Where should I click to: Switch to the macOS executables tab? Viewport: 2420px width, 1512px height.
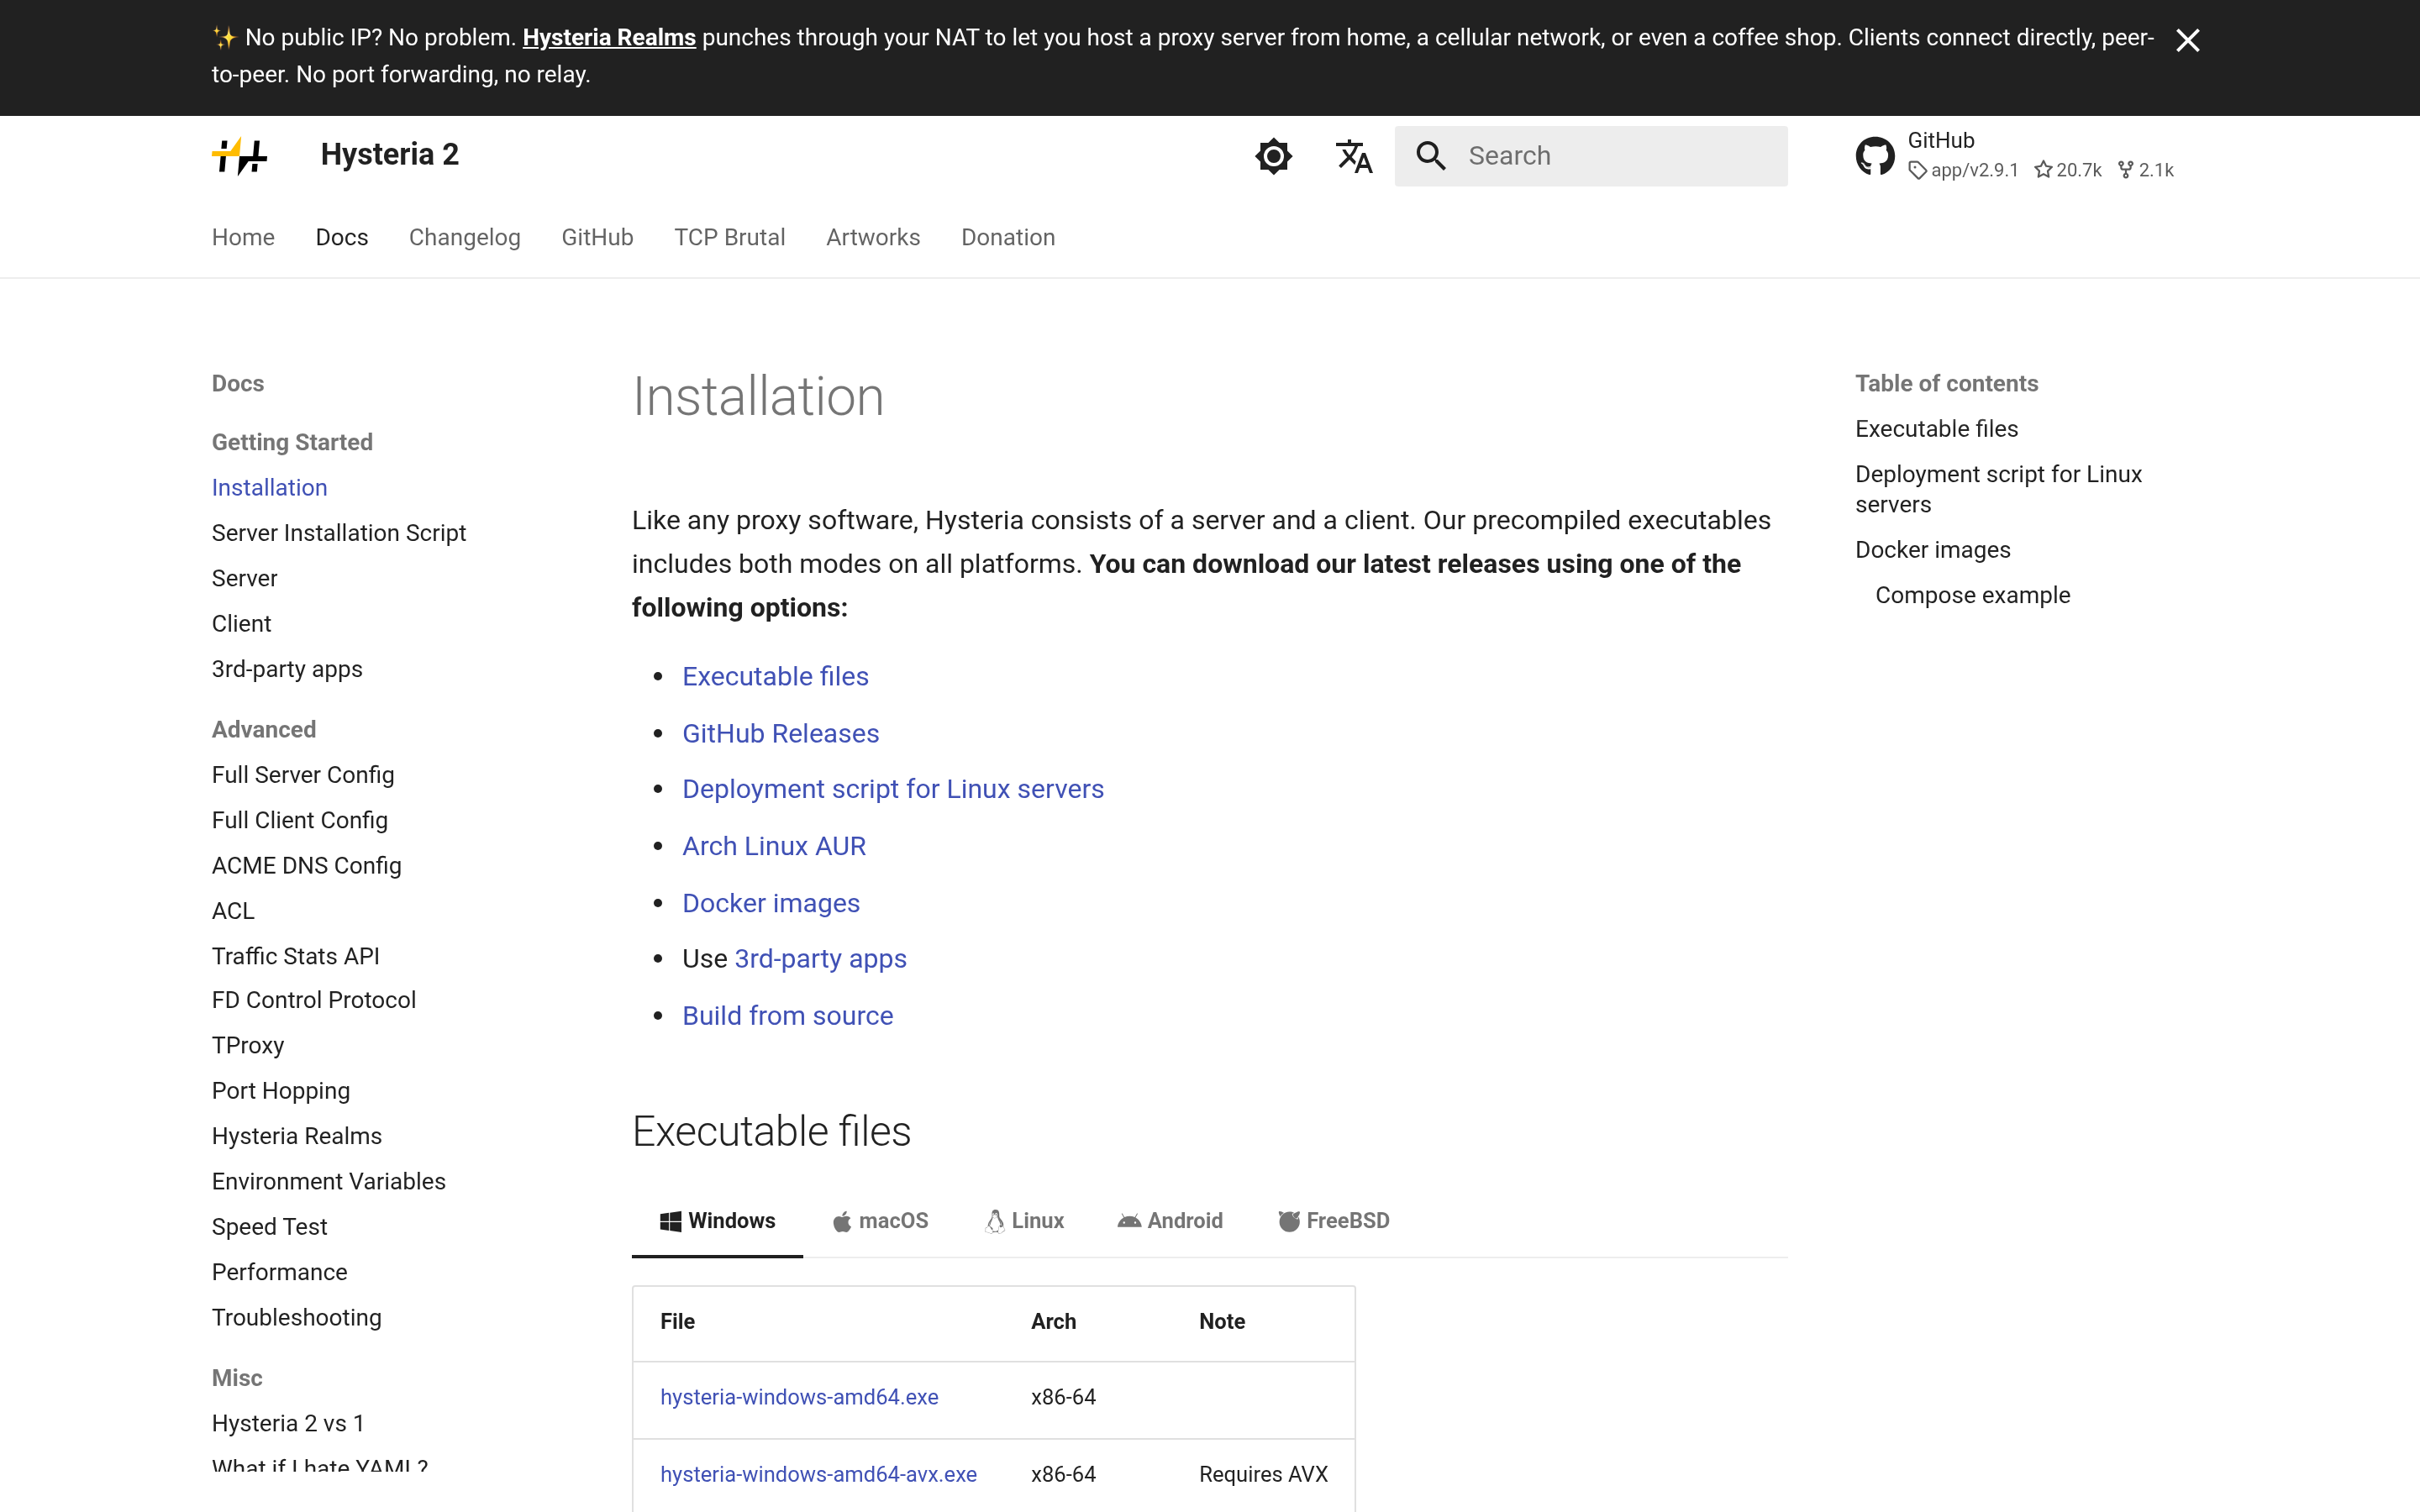click(880, 1221)
